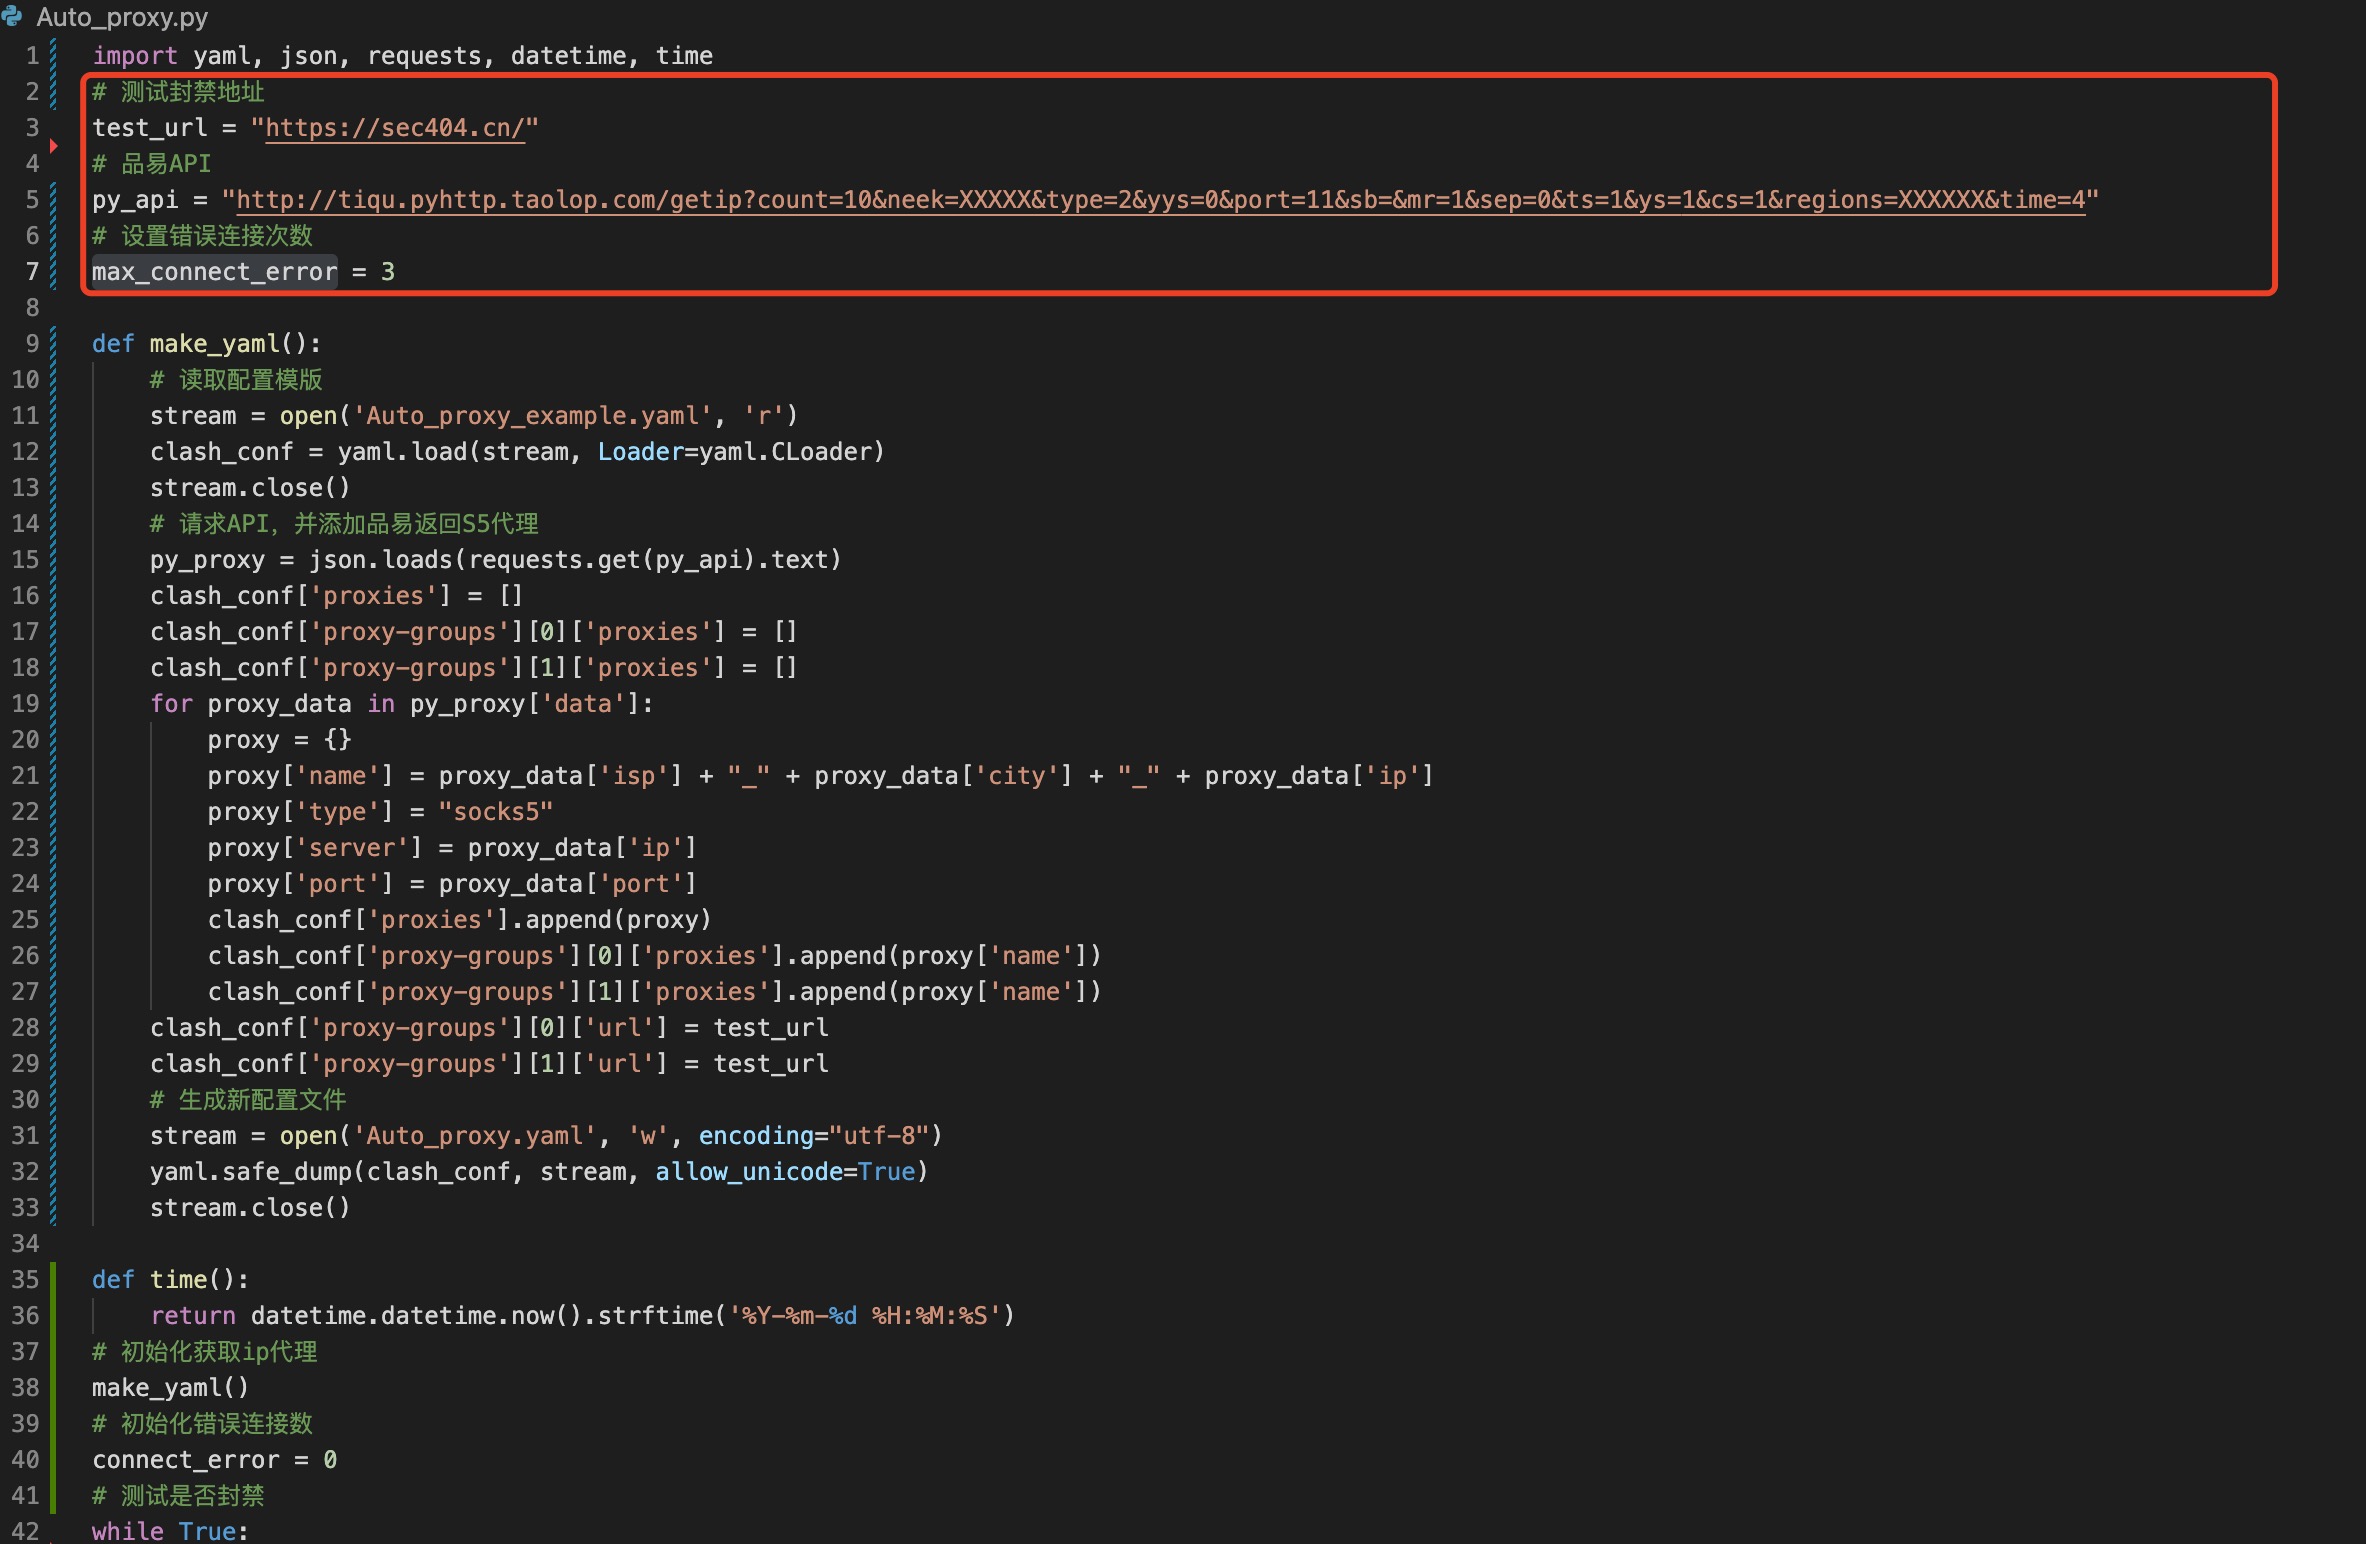Click the make_yaml() call on line 38
Image resolution: width=2366 pixels, height=1544 pixels.
coord(170,1388)
